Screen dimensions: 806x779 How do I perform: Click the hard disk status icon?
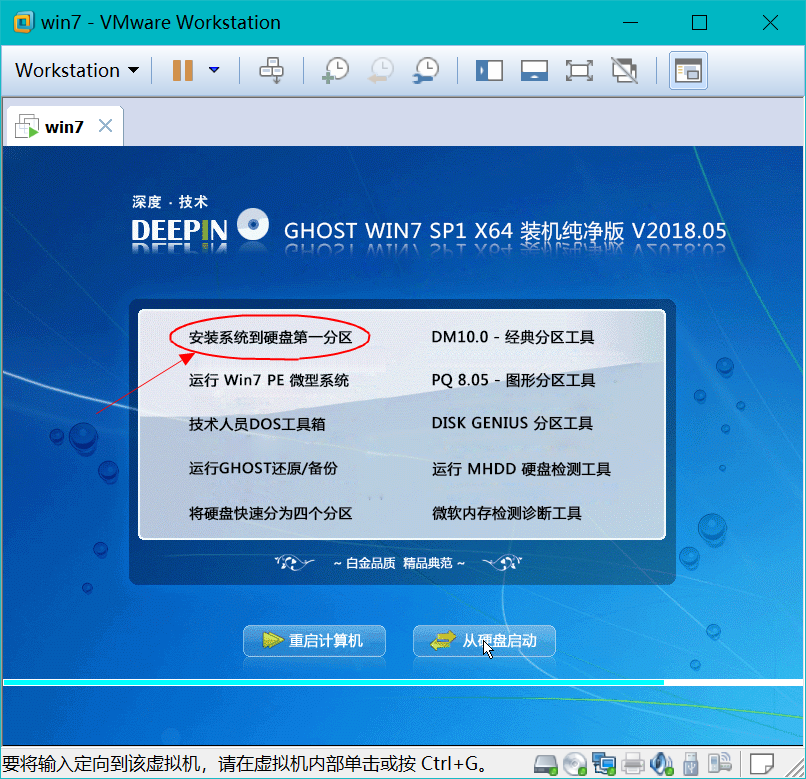point(545,764)
